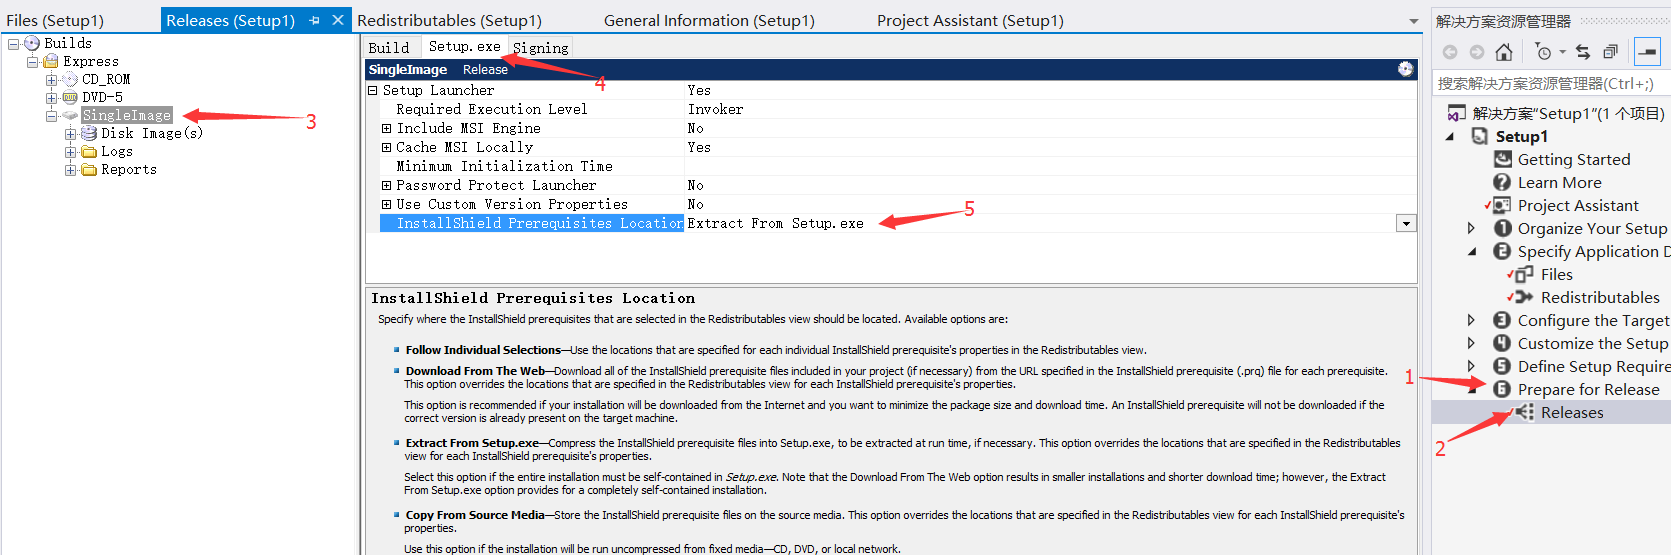Click the Files node icon
The height and width of the screenshot is (555, 1671).
[x=1524, y=274]
